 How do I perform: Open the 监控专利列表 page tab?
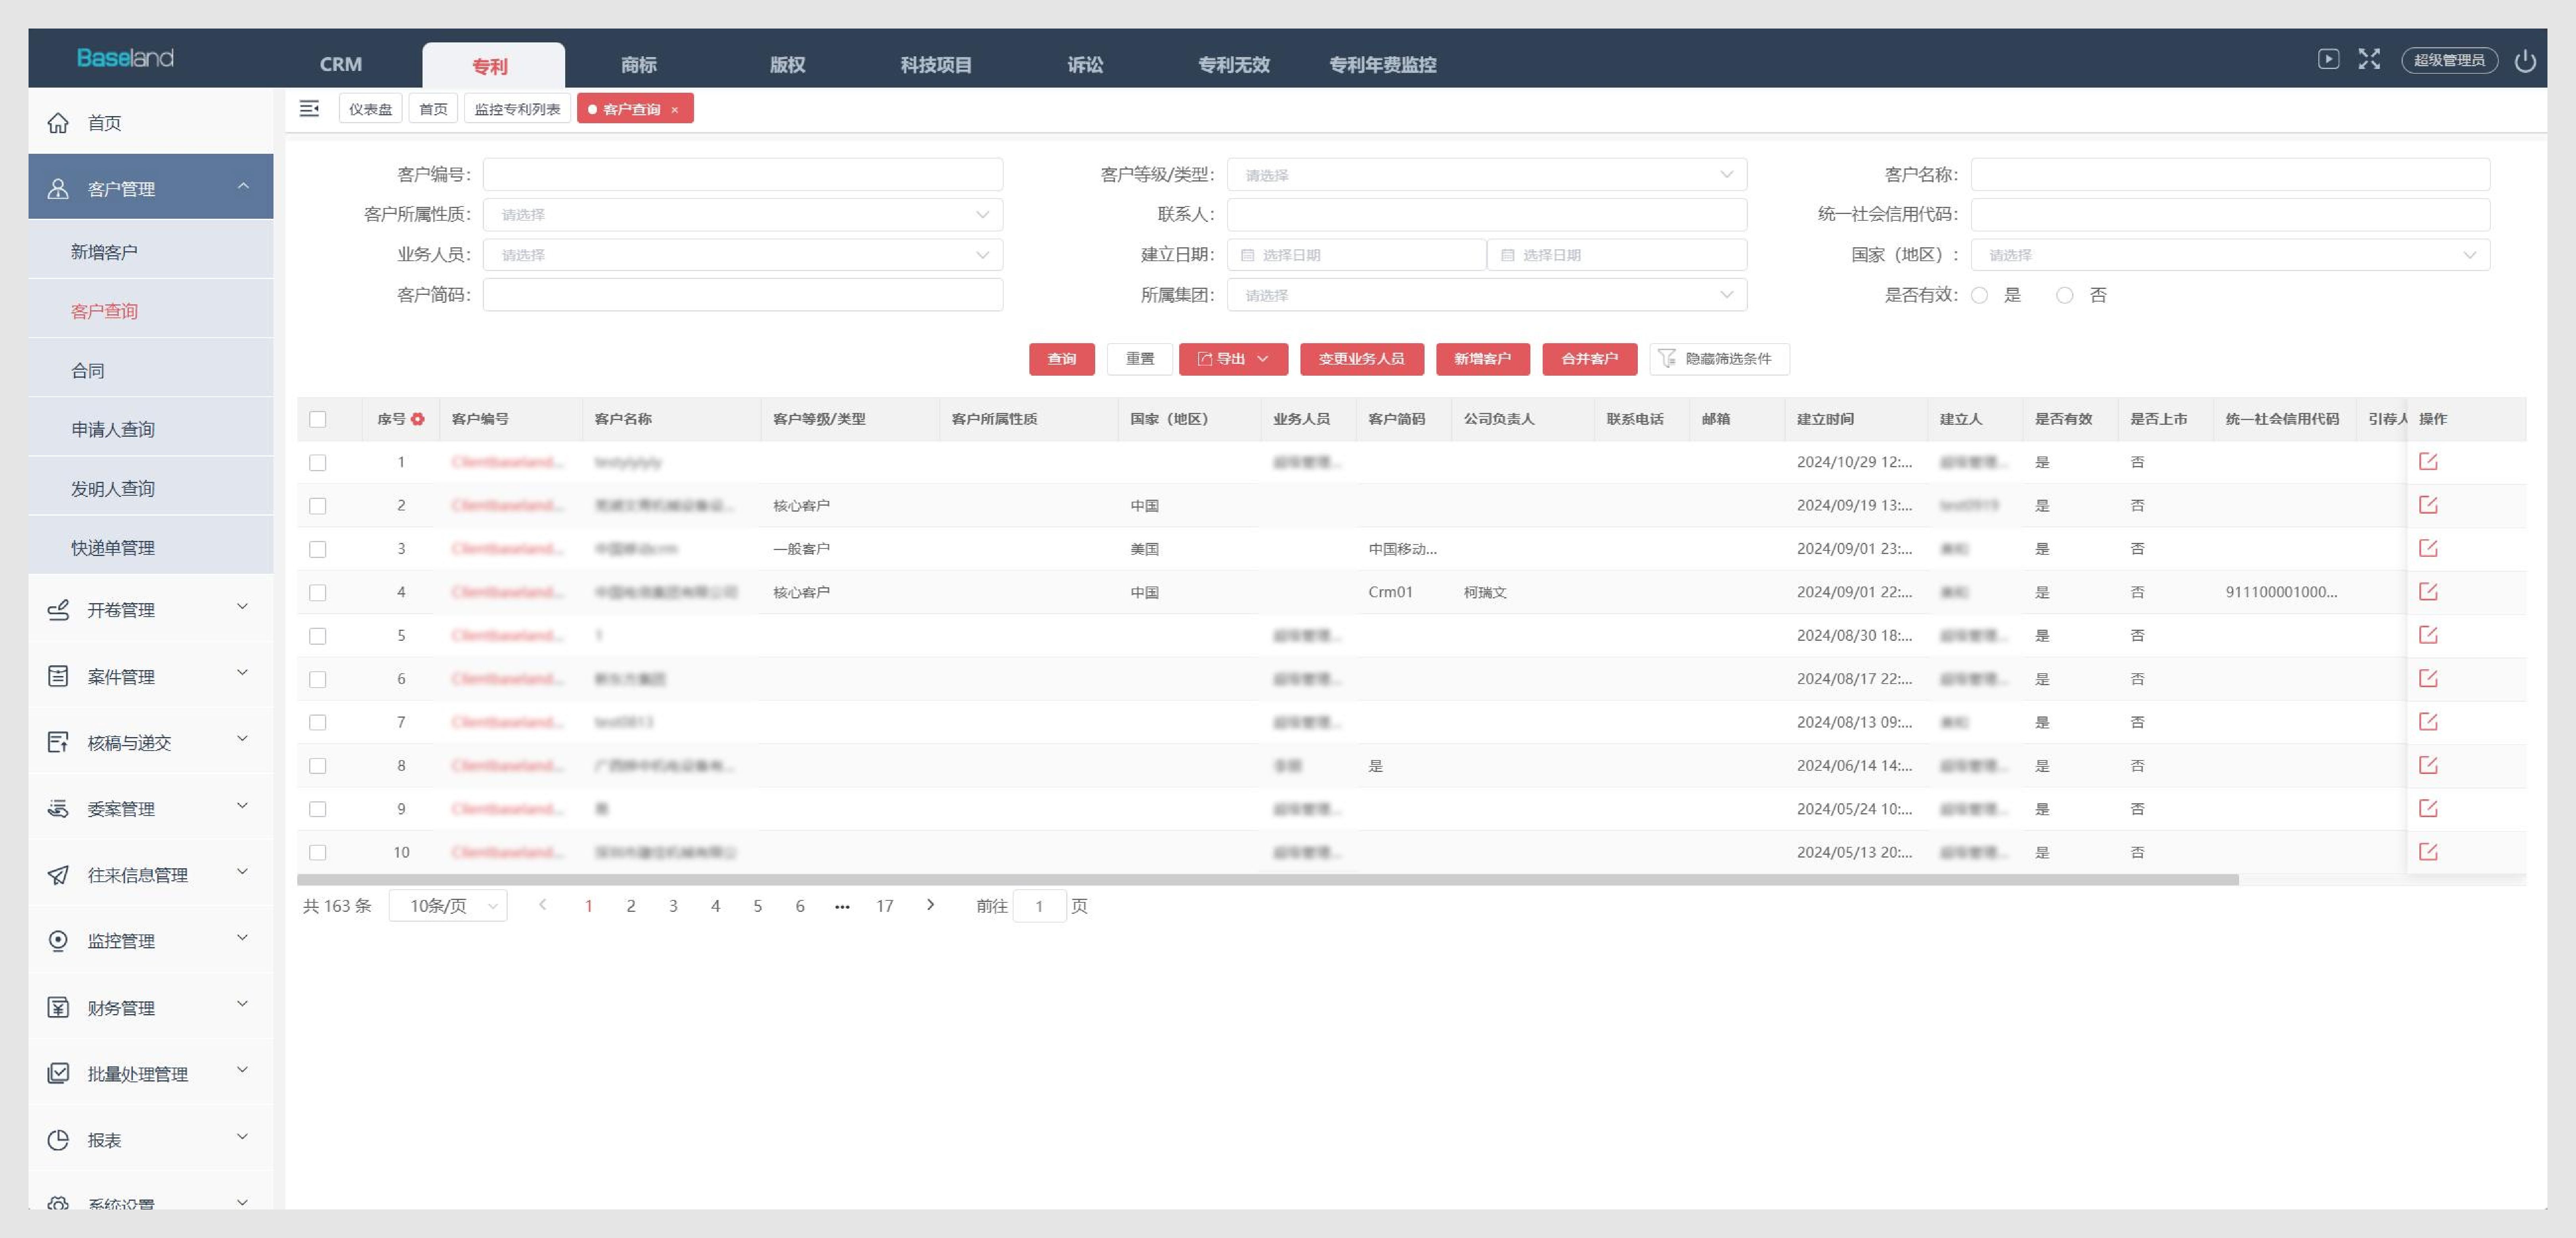click(x=517, y=109)
